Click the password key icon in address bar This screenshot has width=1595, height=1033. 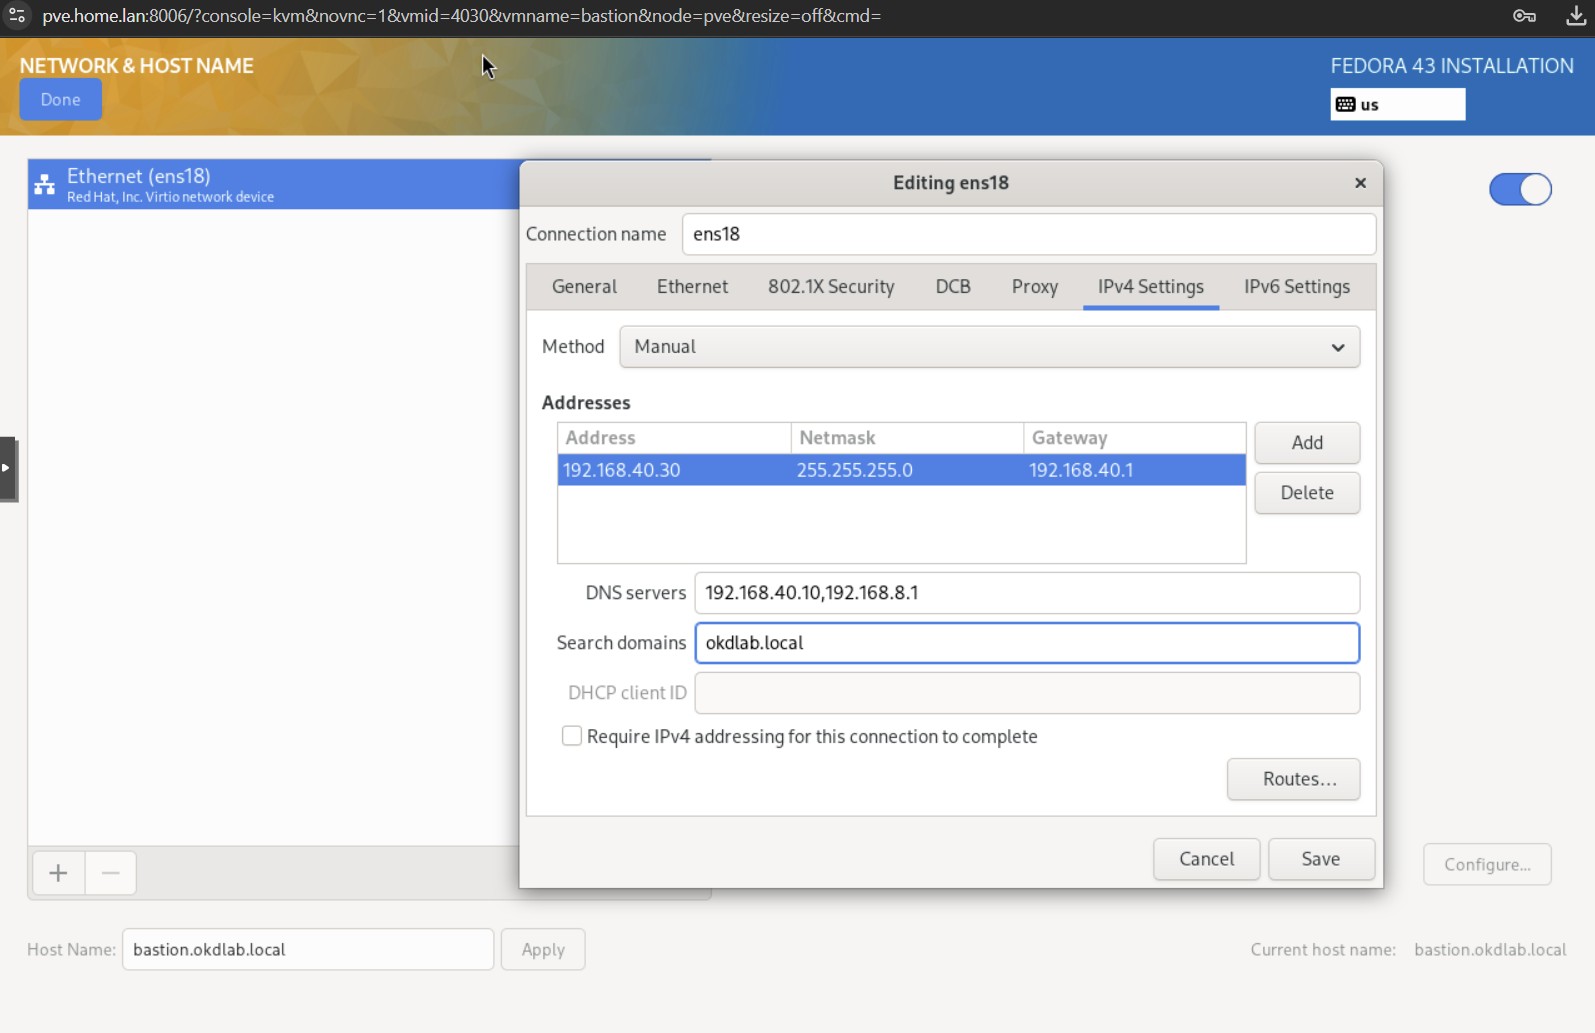click(x=1523, y=16)
